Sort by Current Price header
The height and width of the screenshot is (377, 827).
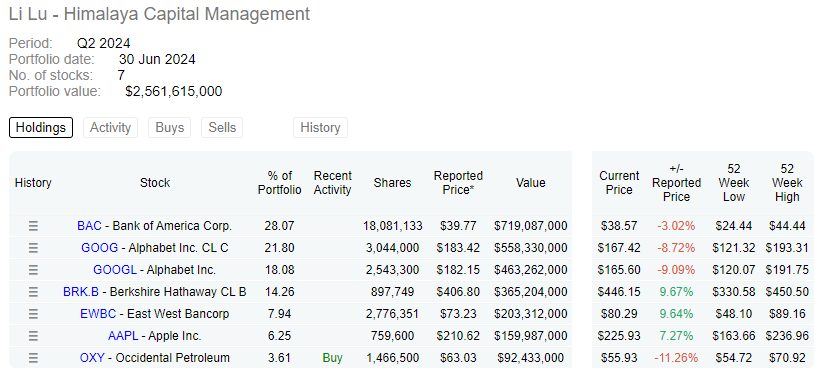point(619,183)
